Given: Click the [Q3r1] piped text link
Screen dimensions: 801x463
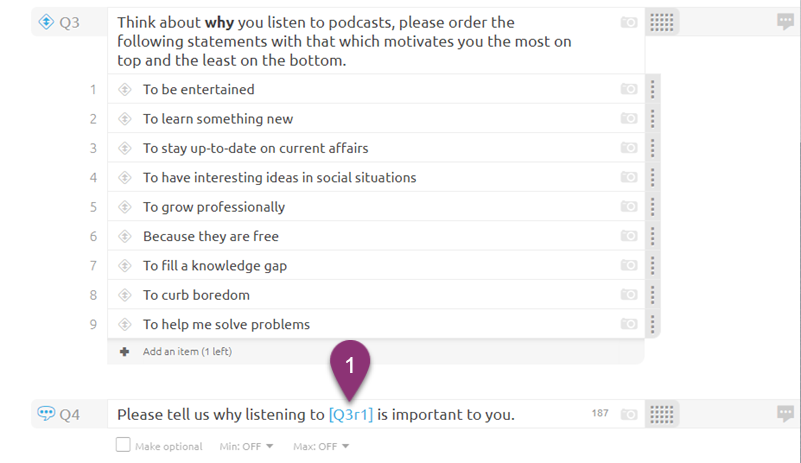Looking at the screenshot, I should (x=351, y=414).
